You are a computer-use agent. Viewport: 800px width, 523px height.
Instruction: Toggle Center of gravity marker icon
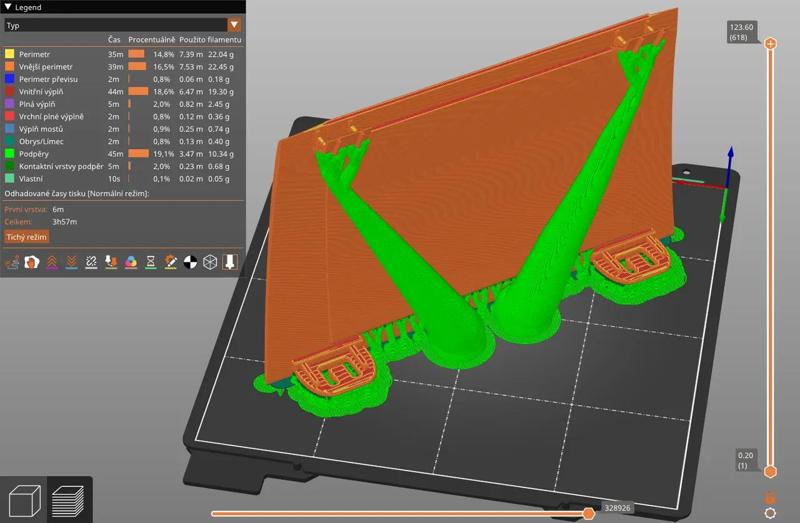pos(190,262)
